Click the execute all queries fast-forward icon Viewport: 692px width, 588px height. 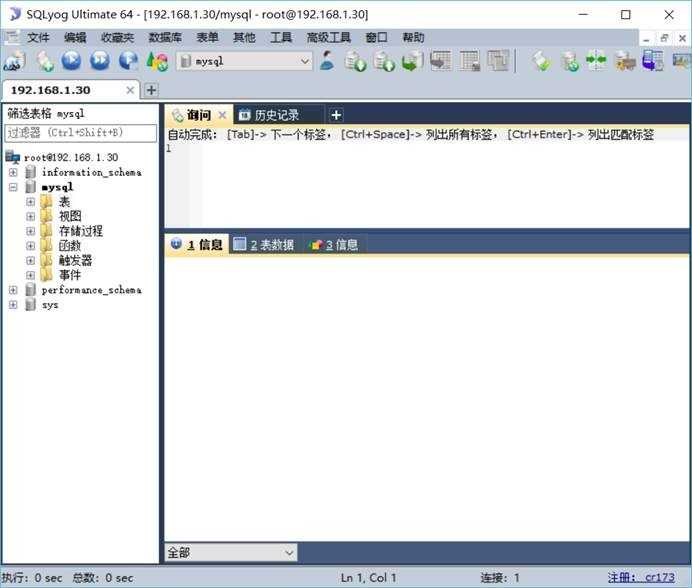pos(100,61)
